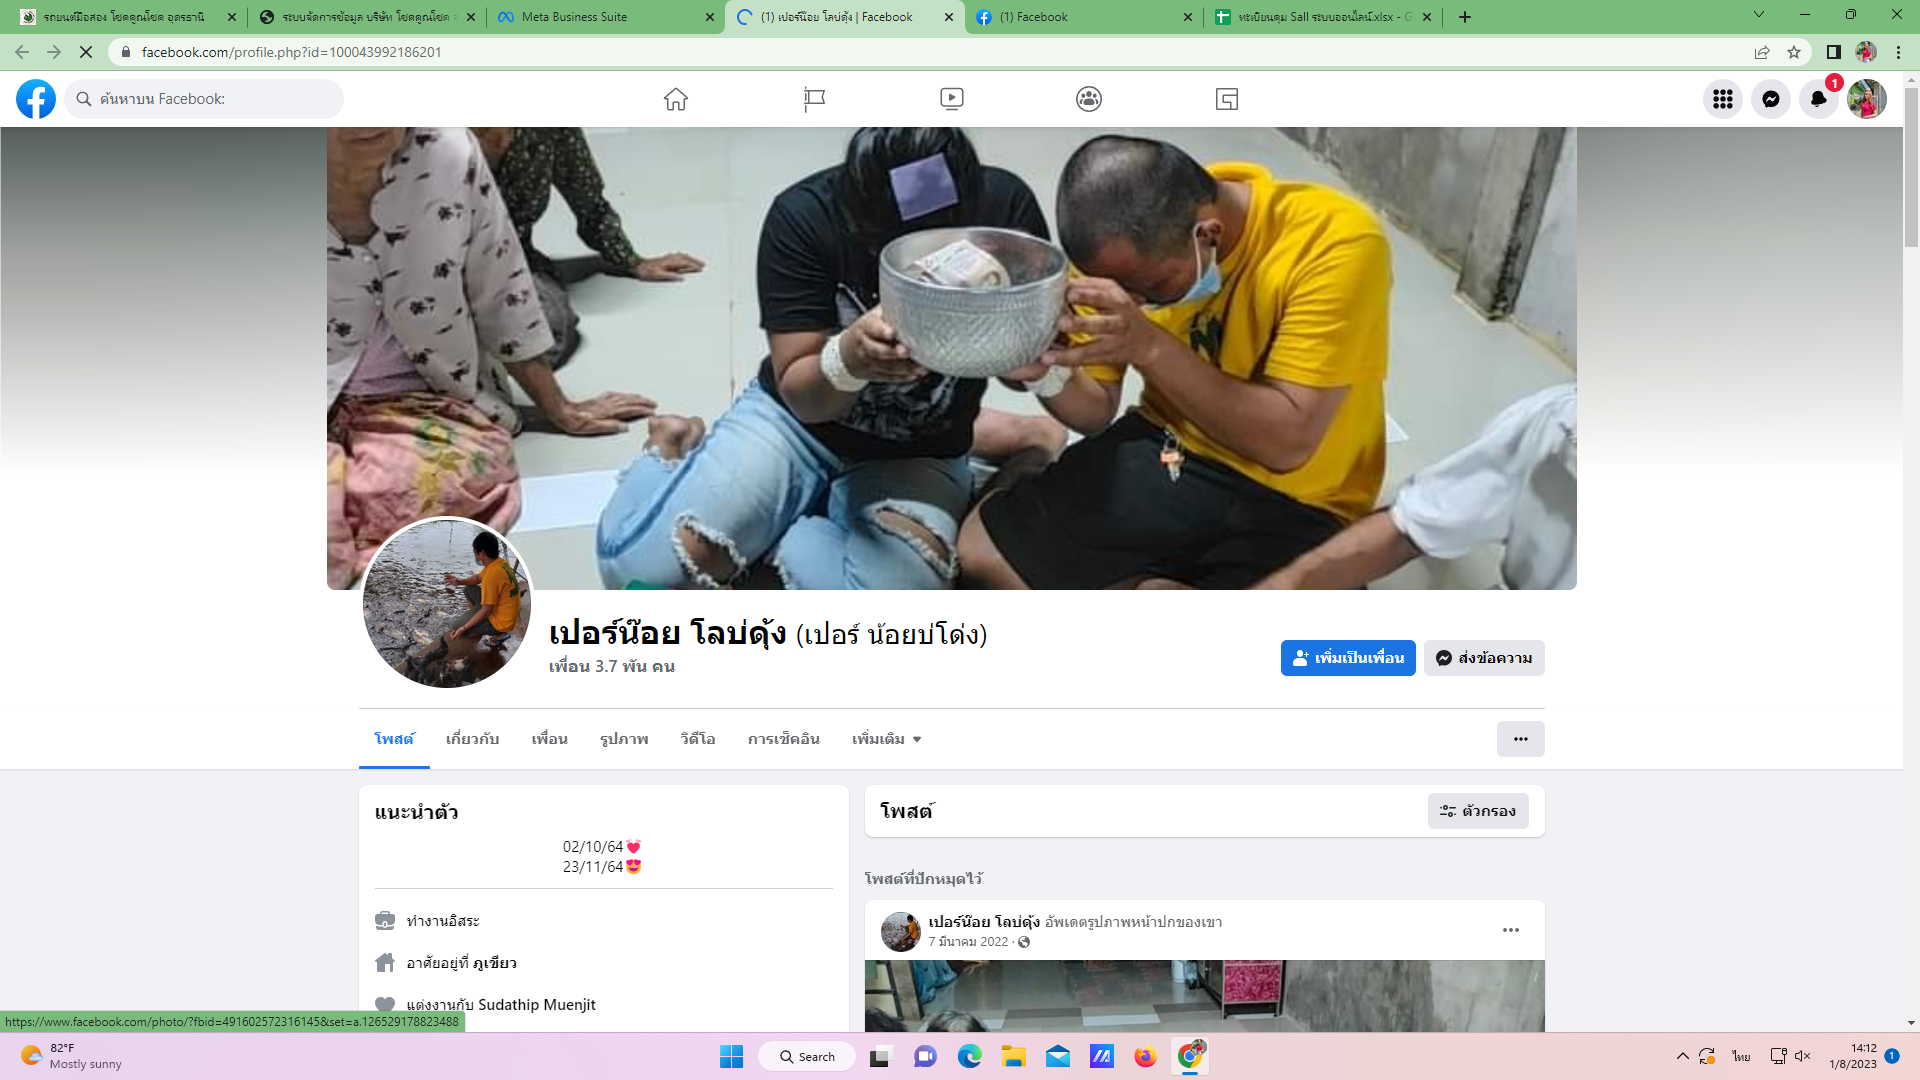The width and height of the screenshot is (1920, 1080).
Task: Open the Facebook menu grid icon
Action: click(1722, 99)
